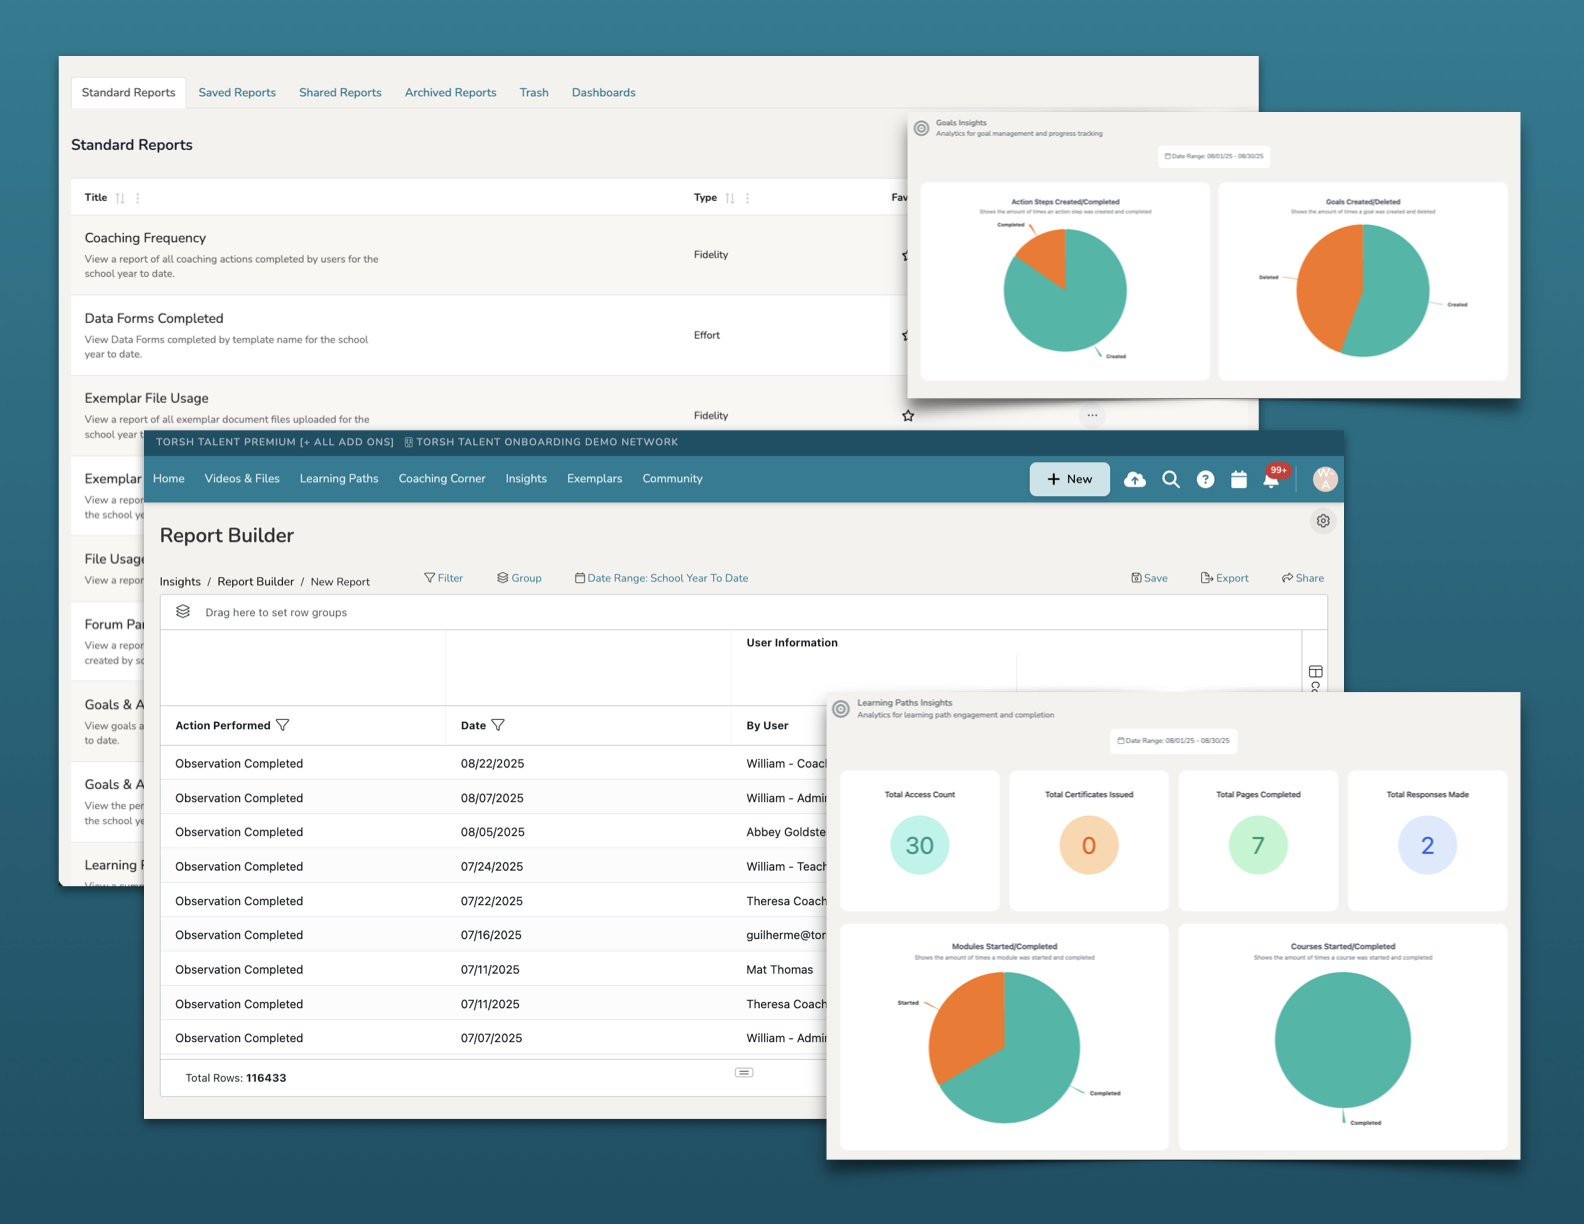The width and height of the screenshot is (1584, 1224).
Task: Click the New button
Action: 1069,480
